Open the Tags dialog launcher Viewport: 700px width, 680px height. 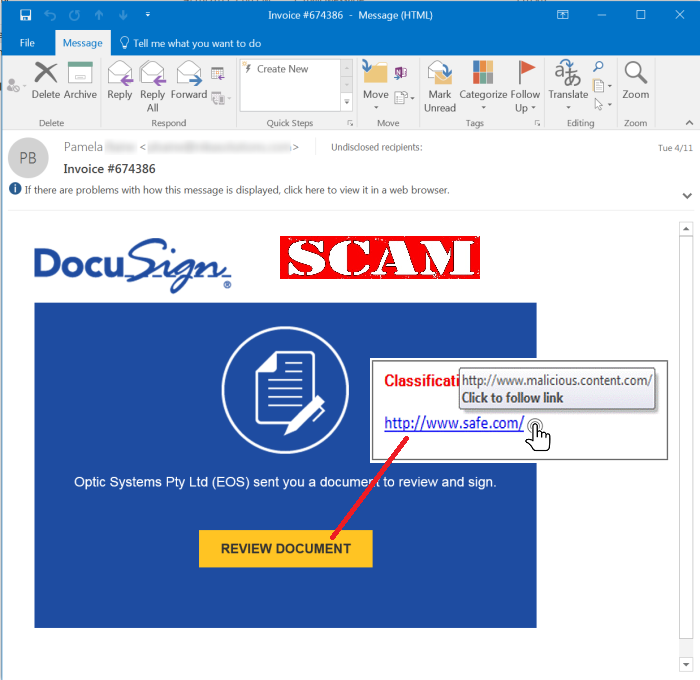pyautogui.click(x=537, y=123)
